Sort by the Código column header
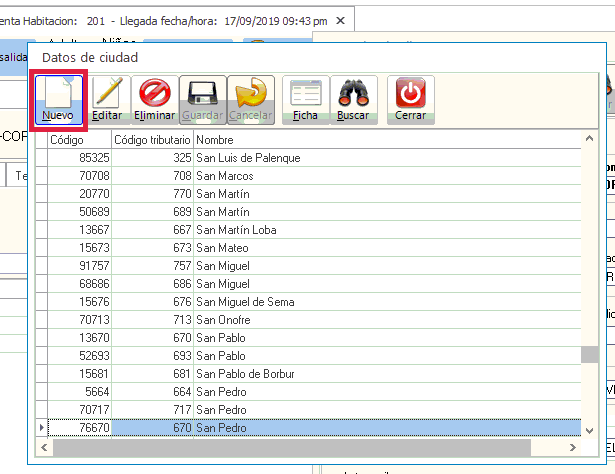 point(80,140)
